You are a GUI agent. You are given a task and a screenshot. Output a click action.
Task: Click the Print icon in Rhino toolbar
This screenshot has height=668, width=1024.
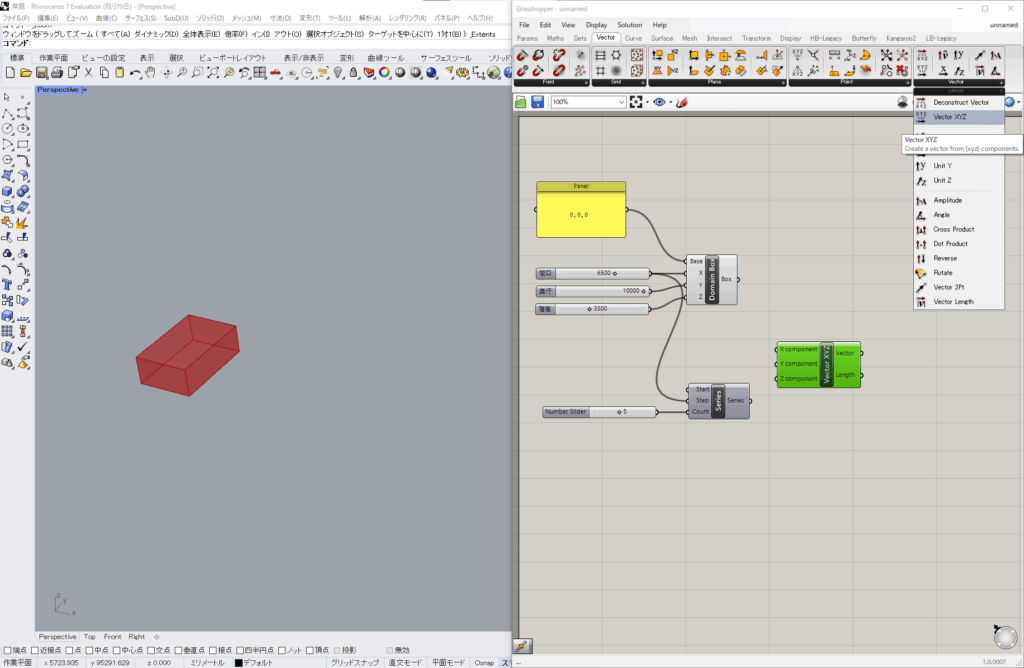pyautogui.click(x=57, y=73)
